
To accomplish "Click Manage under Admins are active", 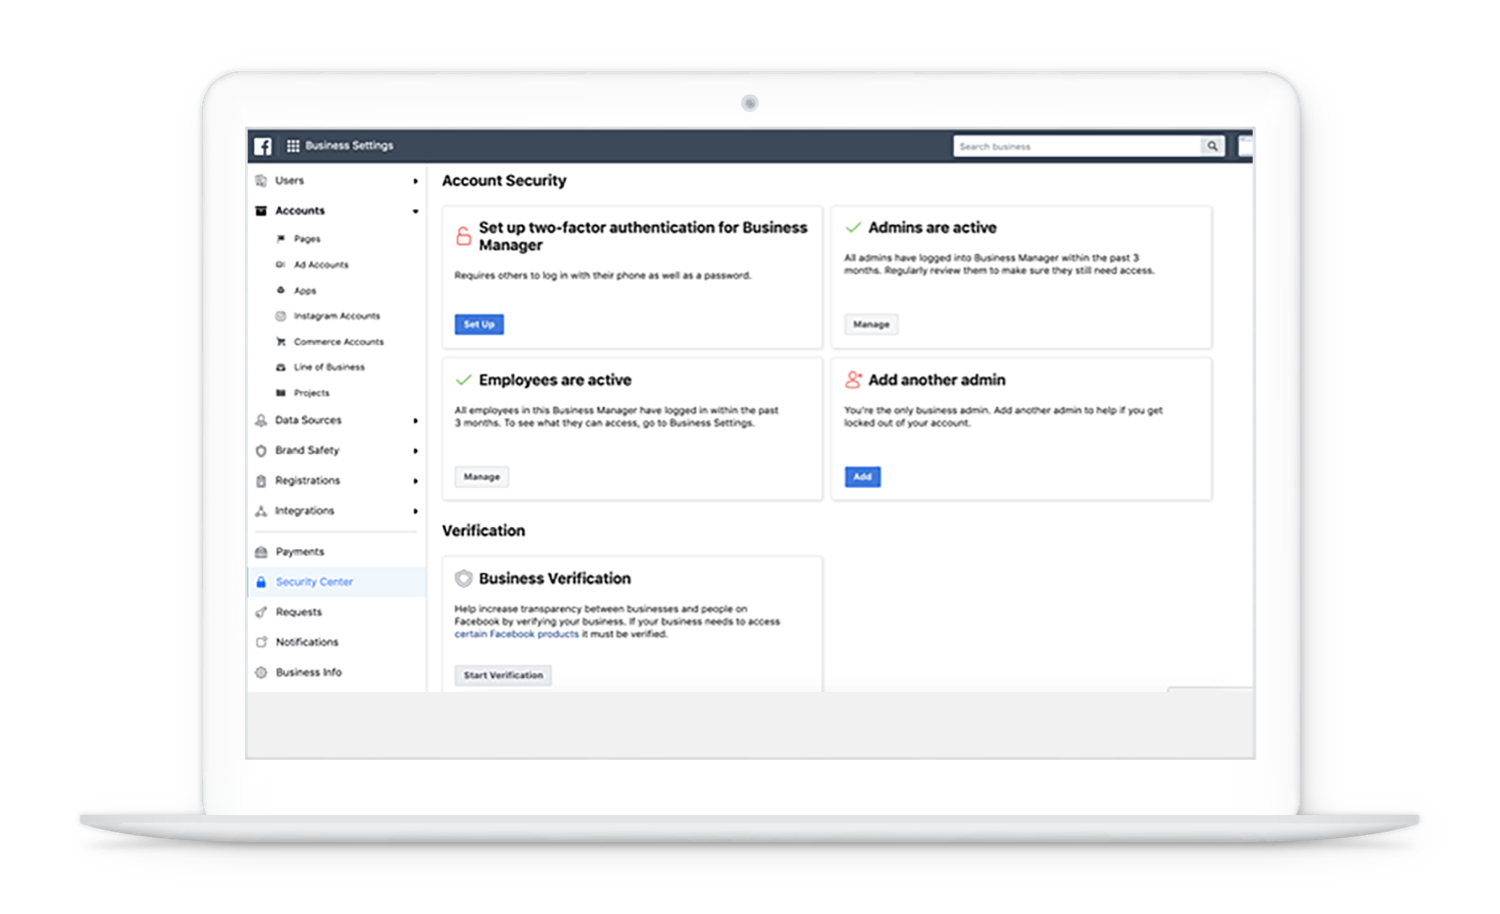I will (x=871, y=324).
